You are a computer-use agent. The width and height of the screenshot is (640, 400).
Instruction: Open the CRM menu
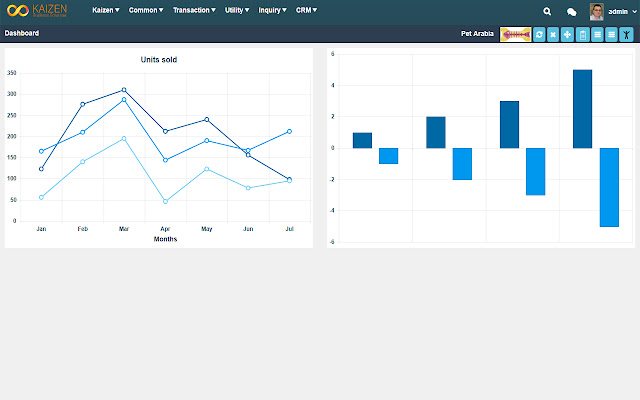click(306, 10)
